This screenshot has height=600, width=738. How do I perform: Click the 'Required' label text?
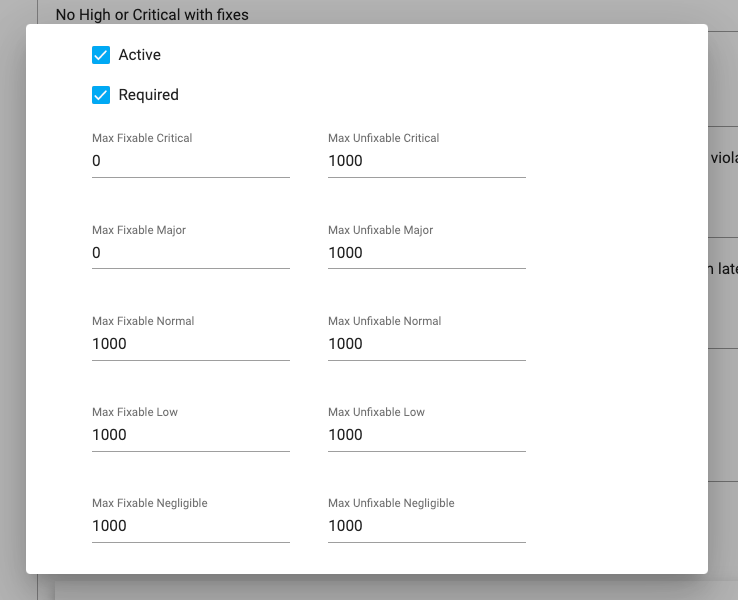[148, 95]
